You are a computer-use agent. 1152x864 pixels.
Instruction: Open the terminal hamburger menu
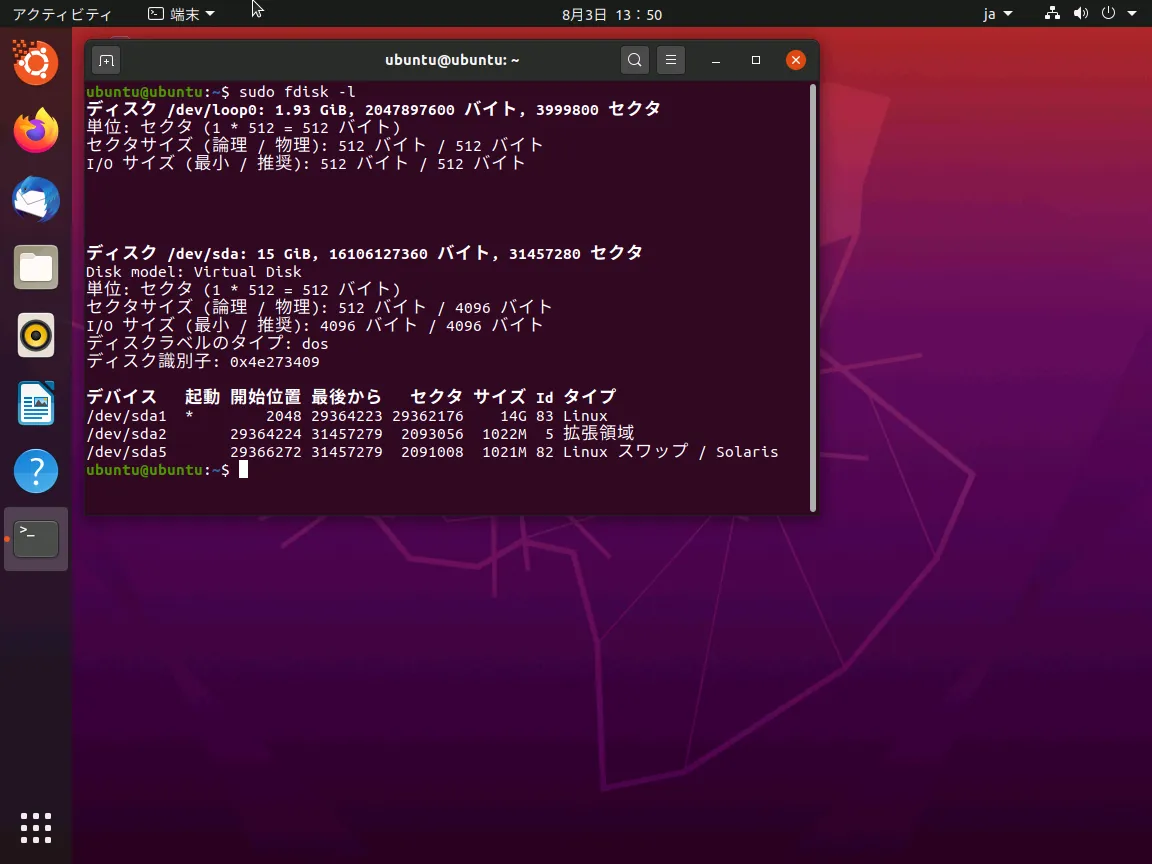click(671, 60)
